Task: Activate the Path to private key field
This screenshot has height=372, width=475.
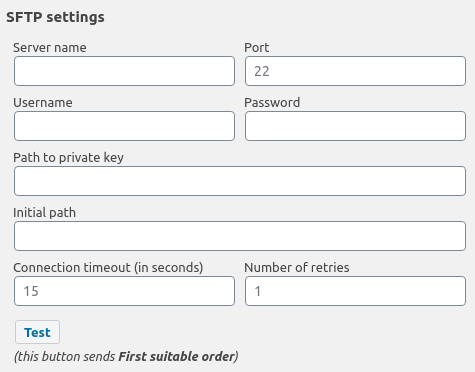Action: (x=240, y=181)
